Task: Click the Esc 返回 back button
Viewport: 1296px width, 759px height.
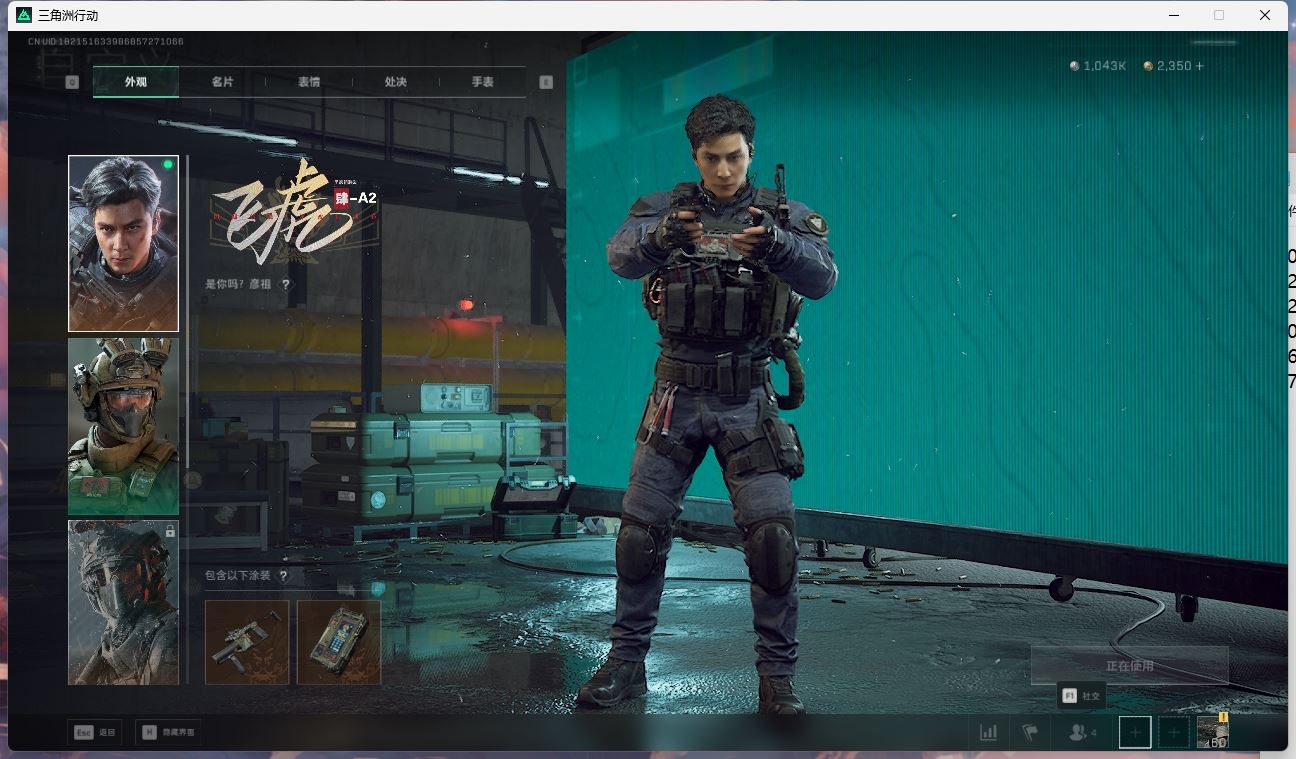Action: click(x=94, y=732)
